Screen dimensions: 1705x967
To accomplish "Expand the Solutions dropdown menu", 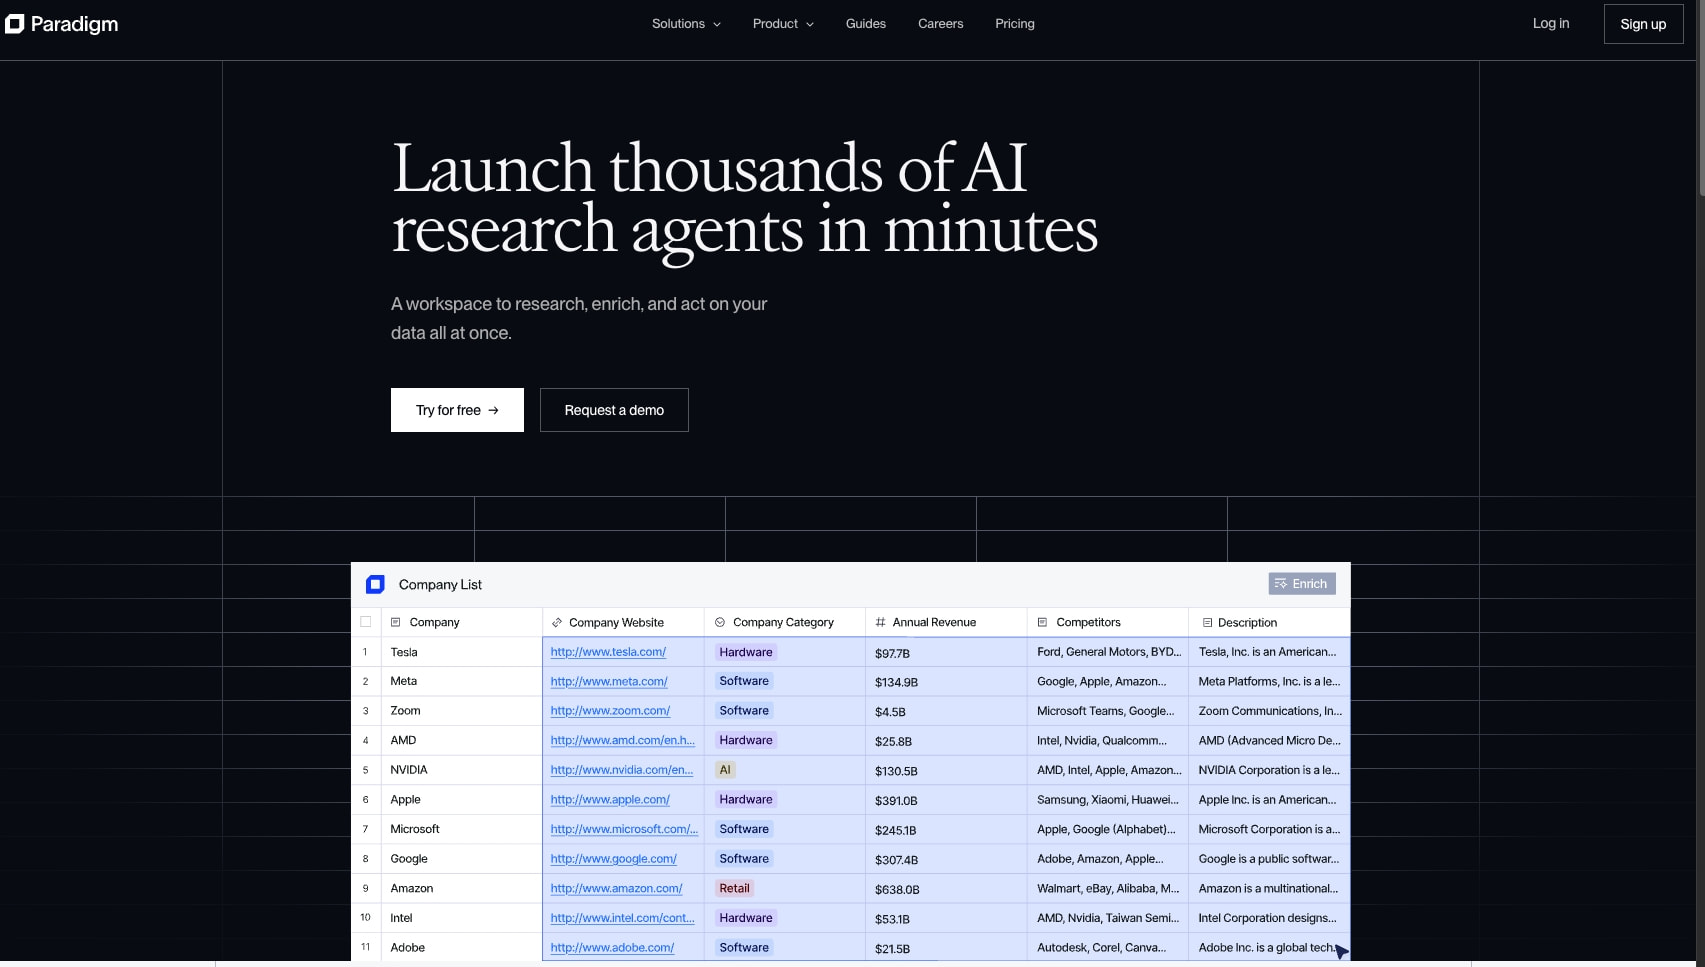I will (x=686, y=24).
